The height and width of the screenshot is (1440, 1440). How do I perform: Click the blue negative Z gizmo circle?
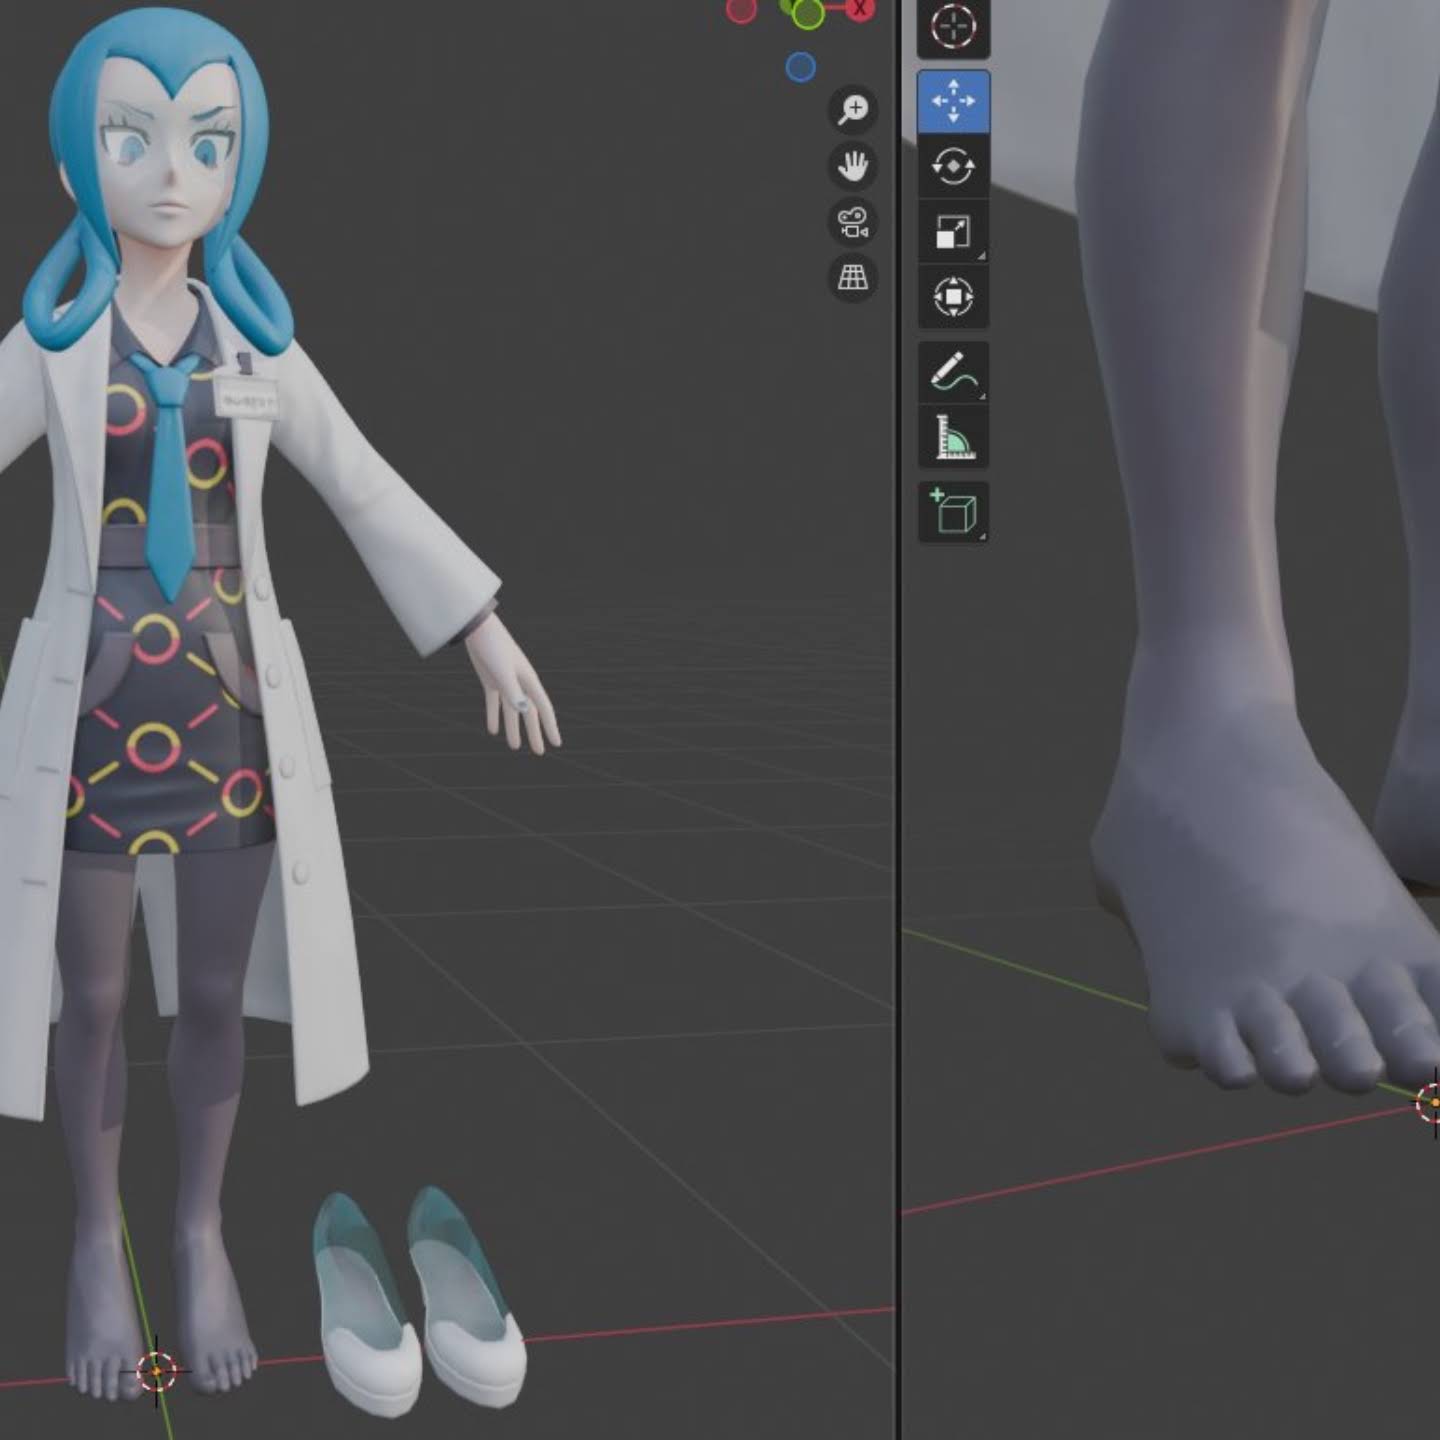(800, 67)
